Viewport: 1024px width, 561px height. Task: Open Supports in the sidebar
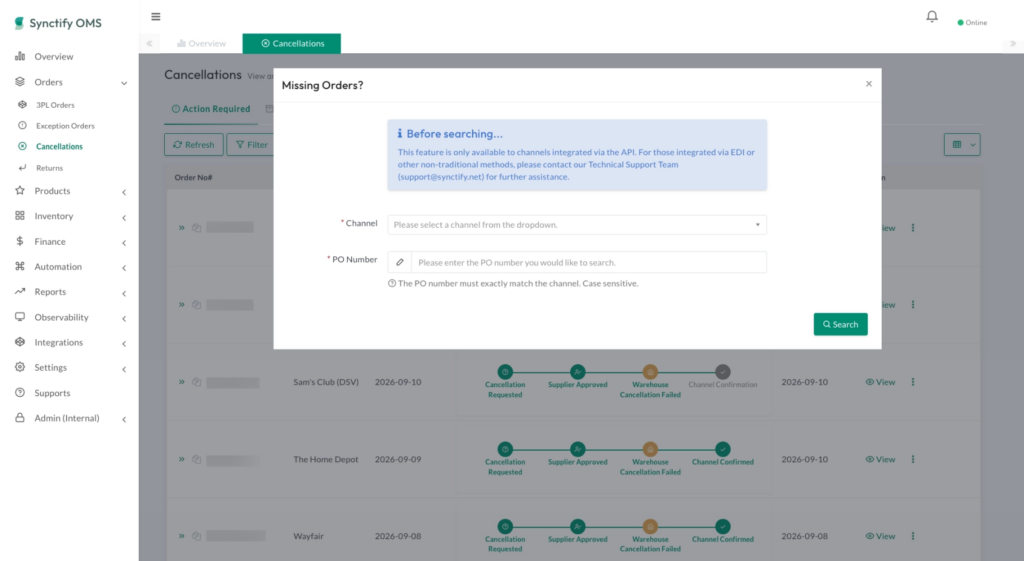coord(52,393)
